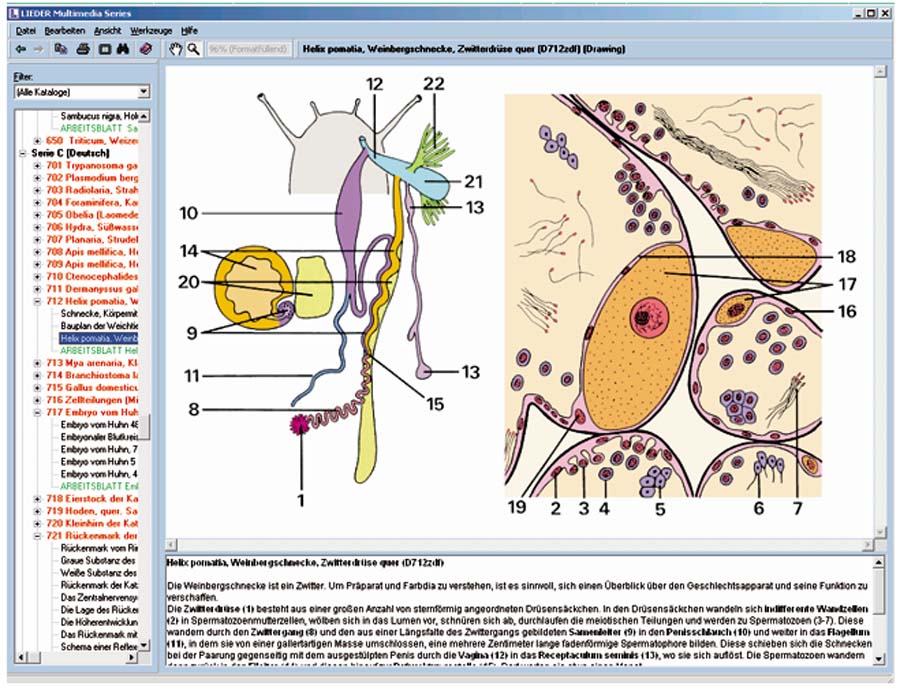
Task: Select the hand pan tool
Action: tap(176, 48)
